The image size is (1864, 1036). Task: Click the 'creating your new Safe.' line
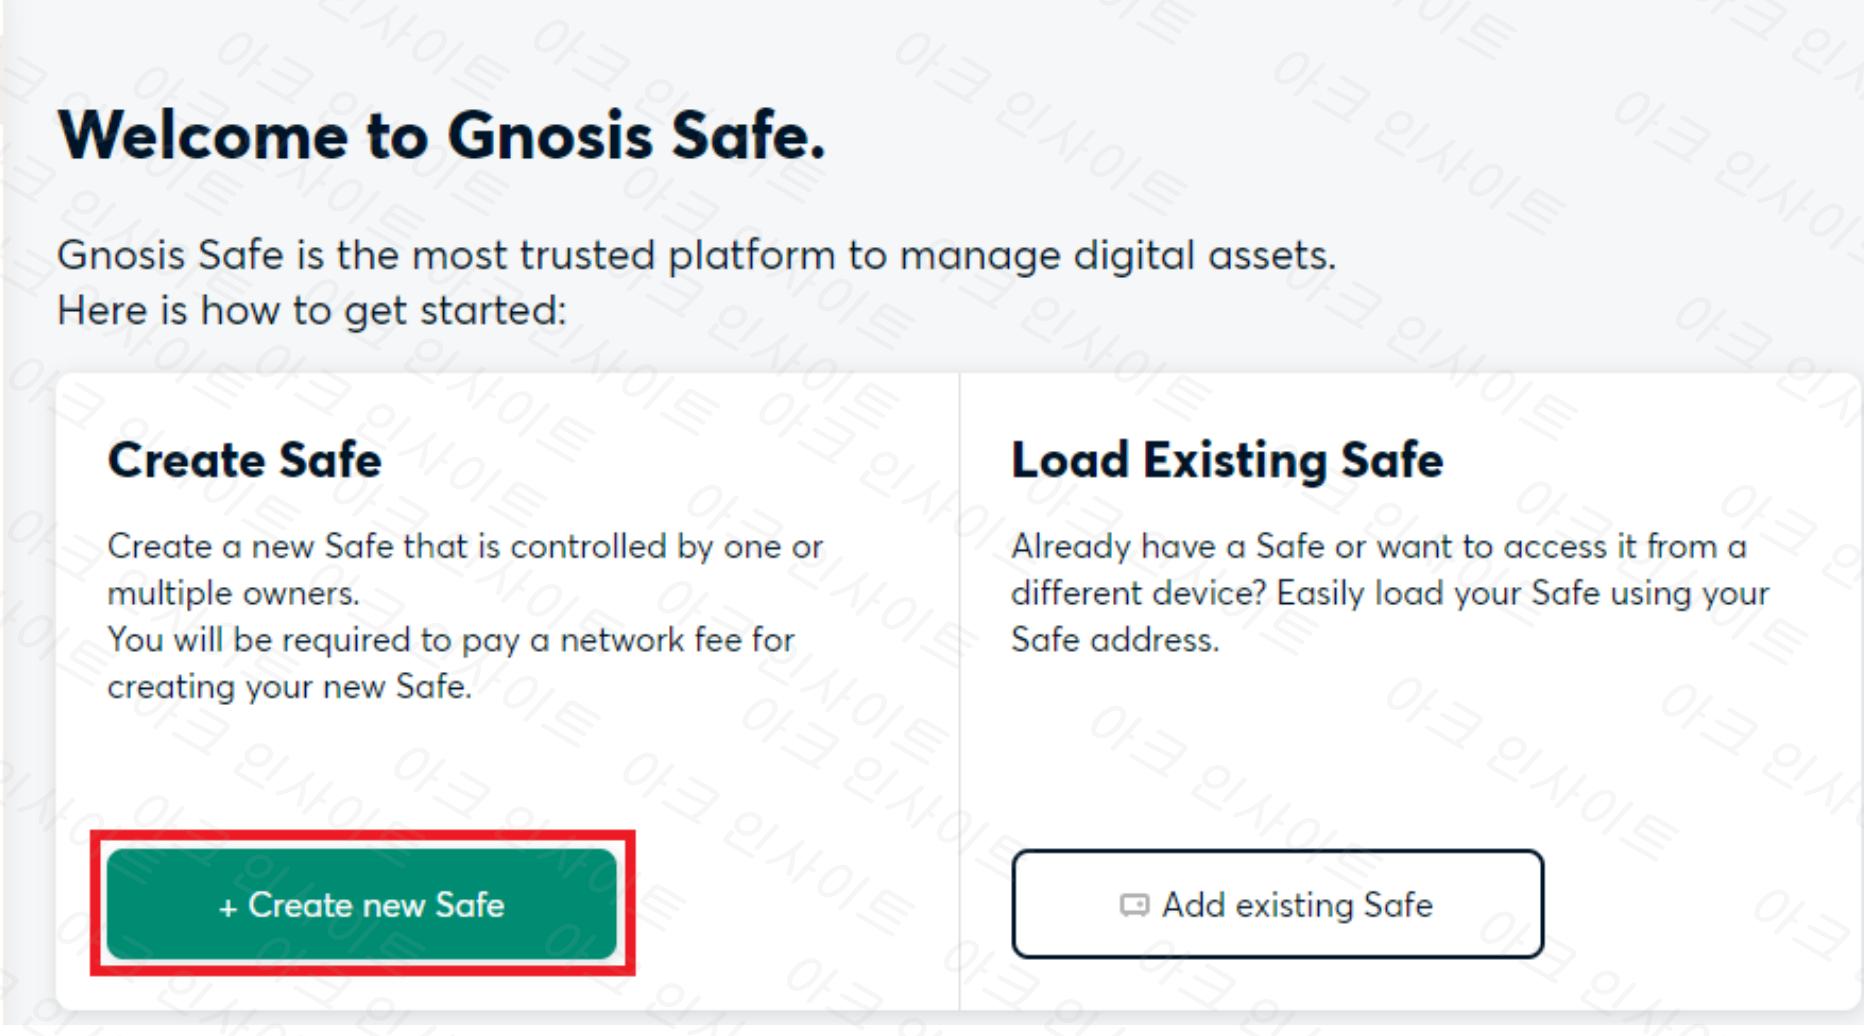(x=290, y=687)
